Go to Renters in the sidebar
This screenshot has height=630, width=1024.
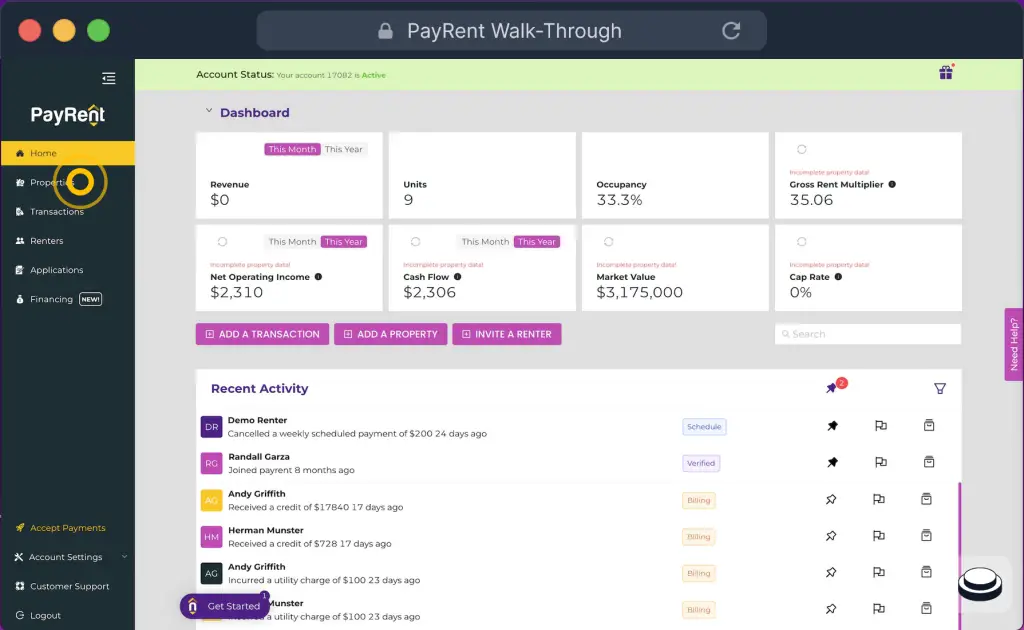point(46,241)
